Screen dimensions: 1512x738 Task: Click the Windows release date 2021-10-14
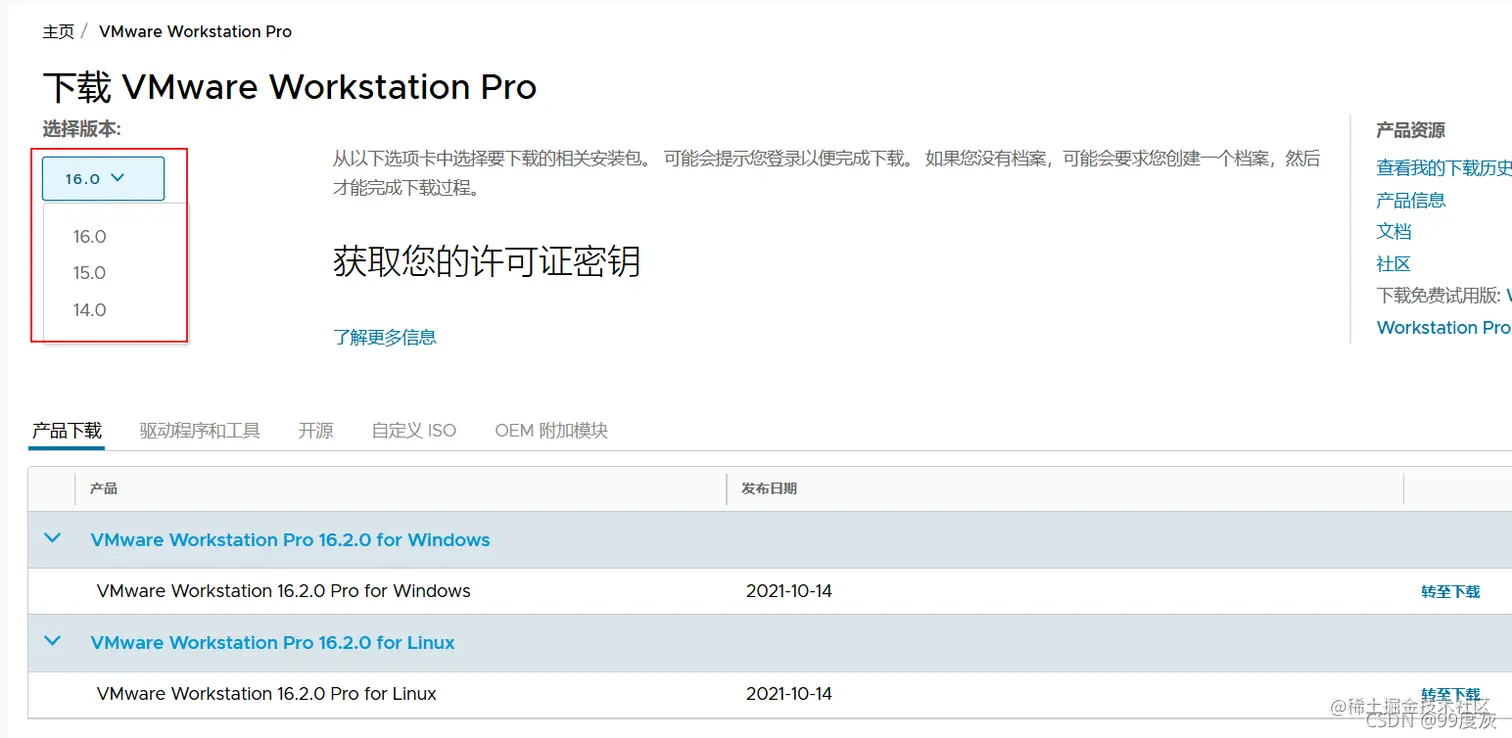[789, 591]
